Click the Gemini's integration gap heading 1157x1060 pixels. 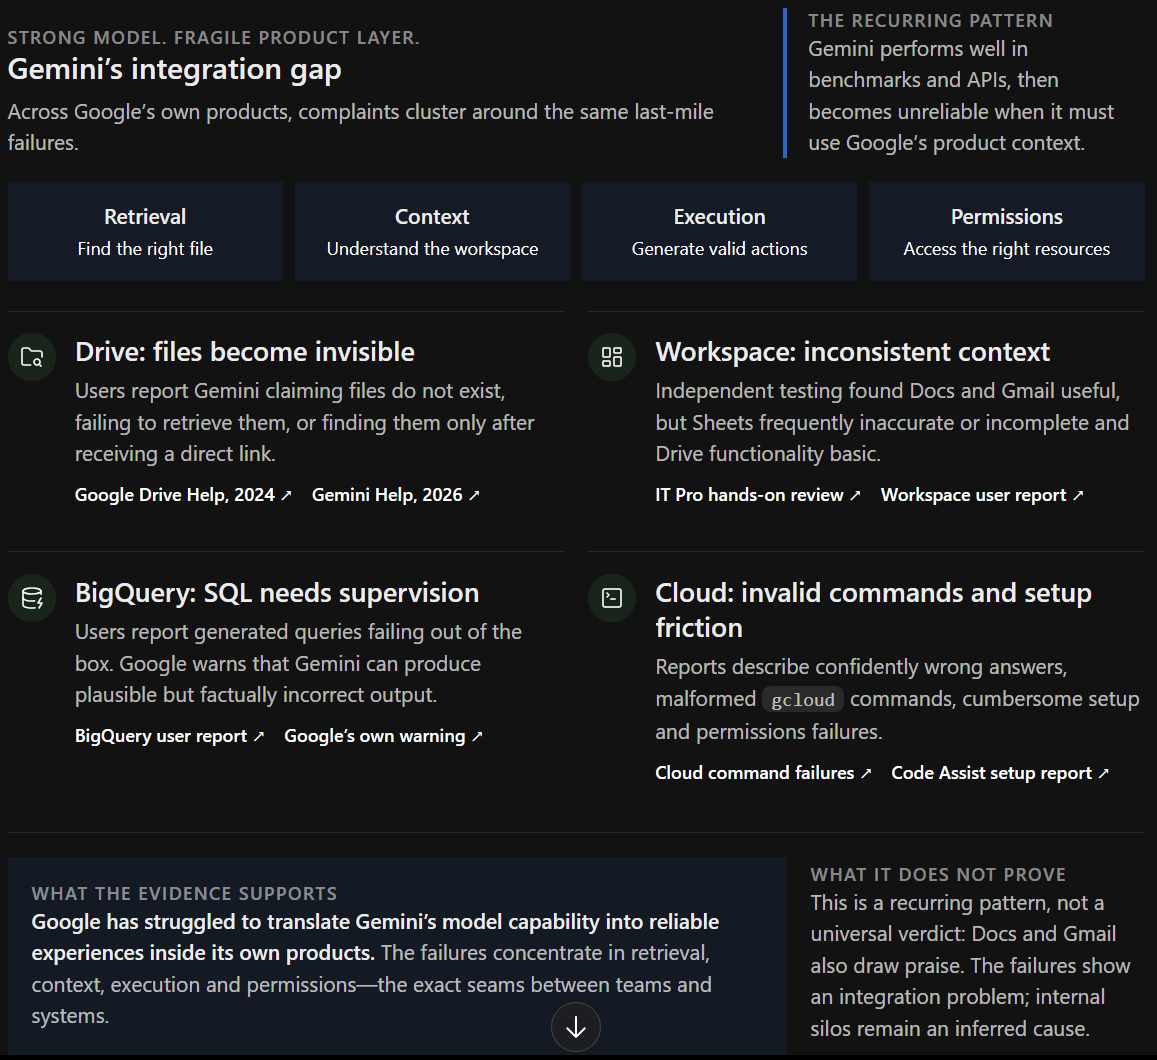point(175,69)
